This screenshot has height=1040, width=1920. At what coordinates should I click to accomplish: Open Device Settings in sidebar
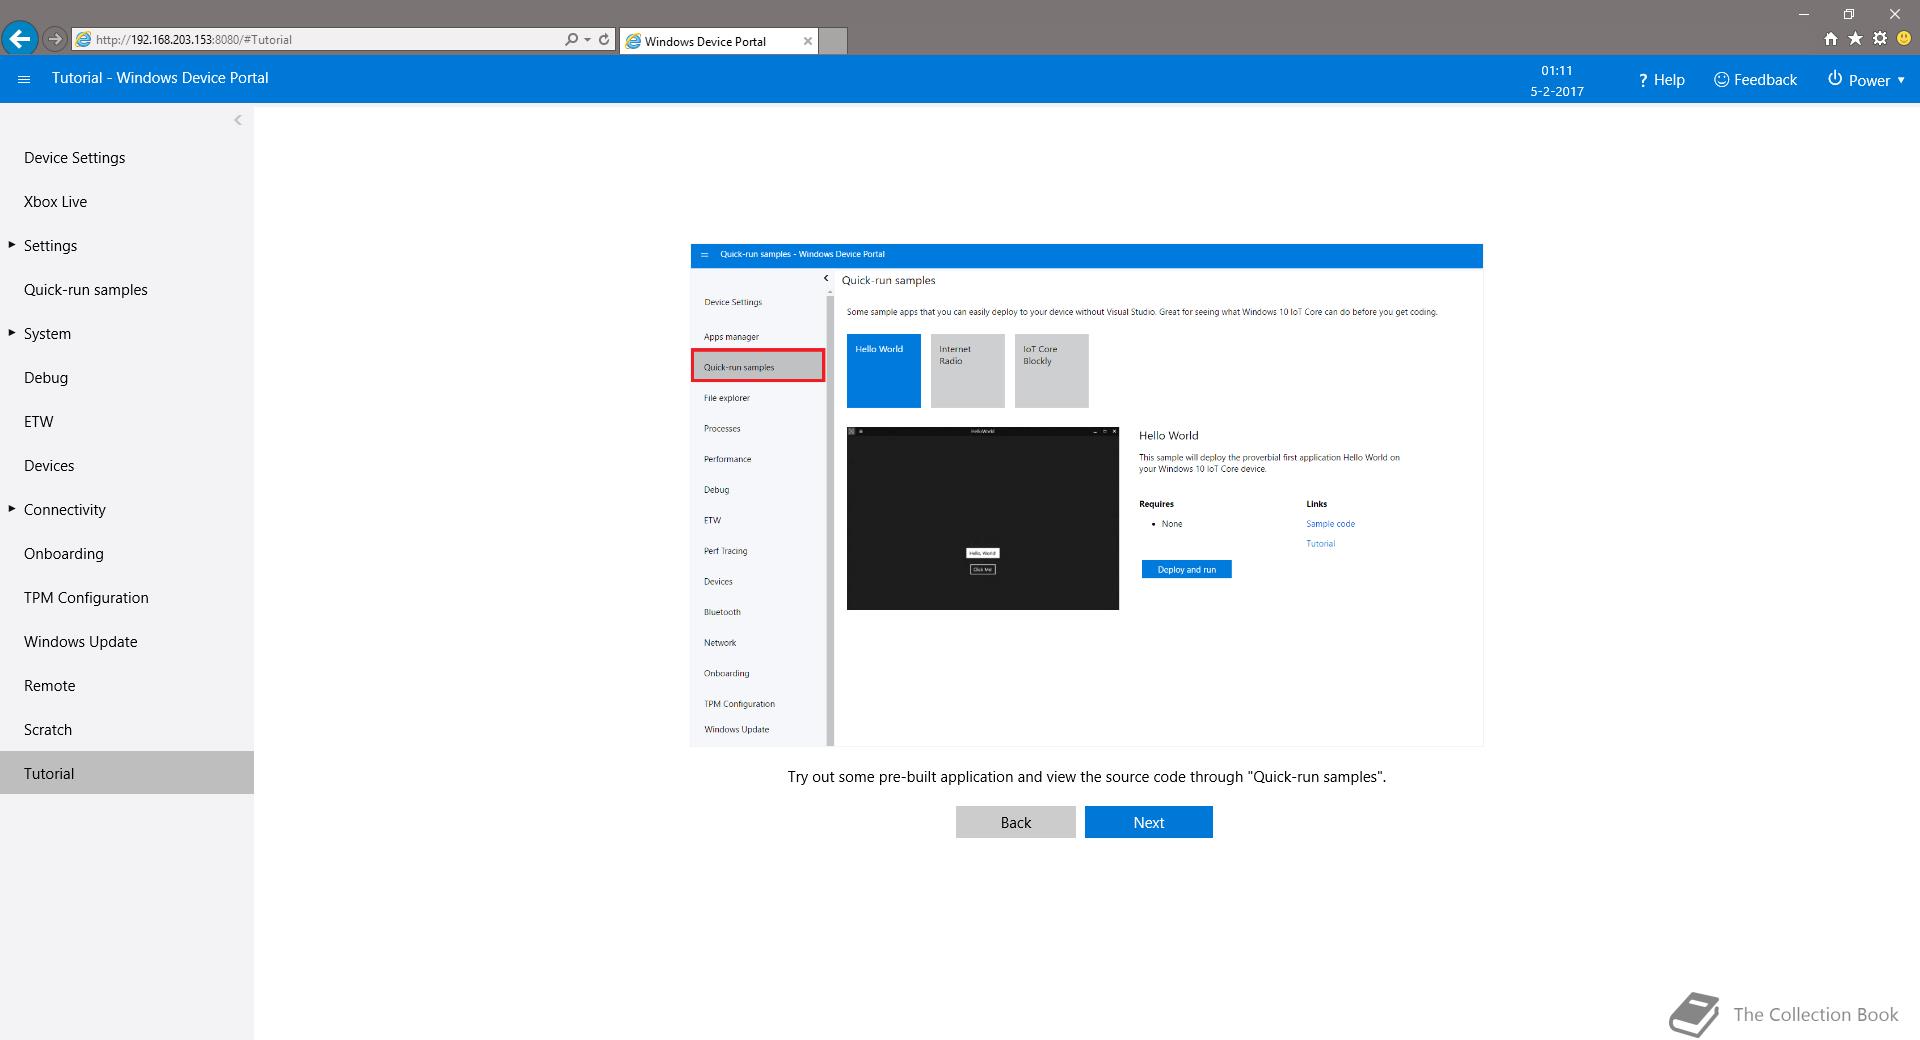[127, 158]
